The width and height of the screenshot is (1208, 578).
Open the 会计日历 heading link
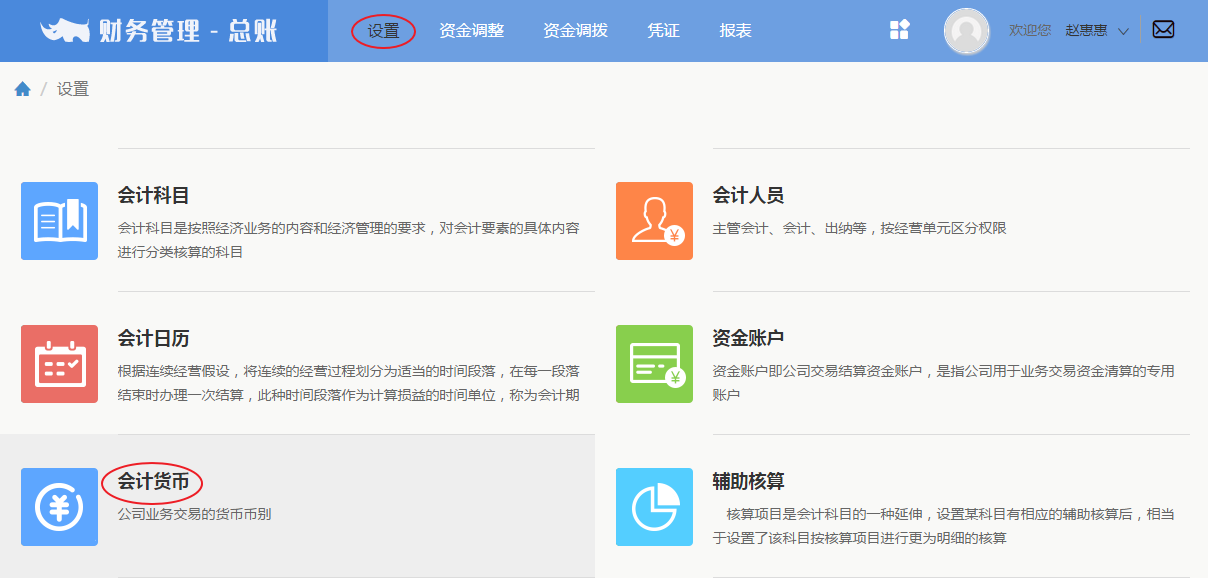pos(154,338)
